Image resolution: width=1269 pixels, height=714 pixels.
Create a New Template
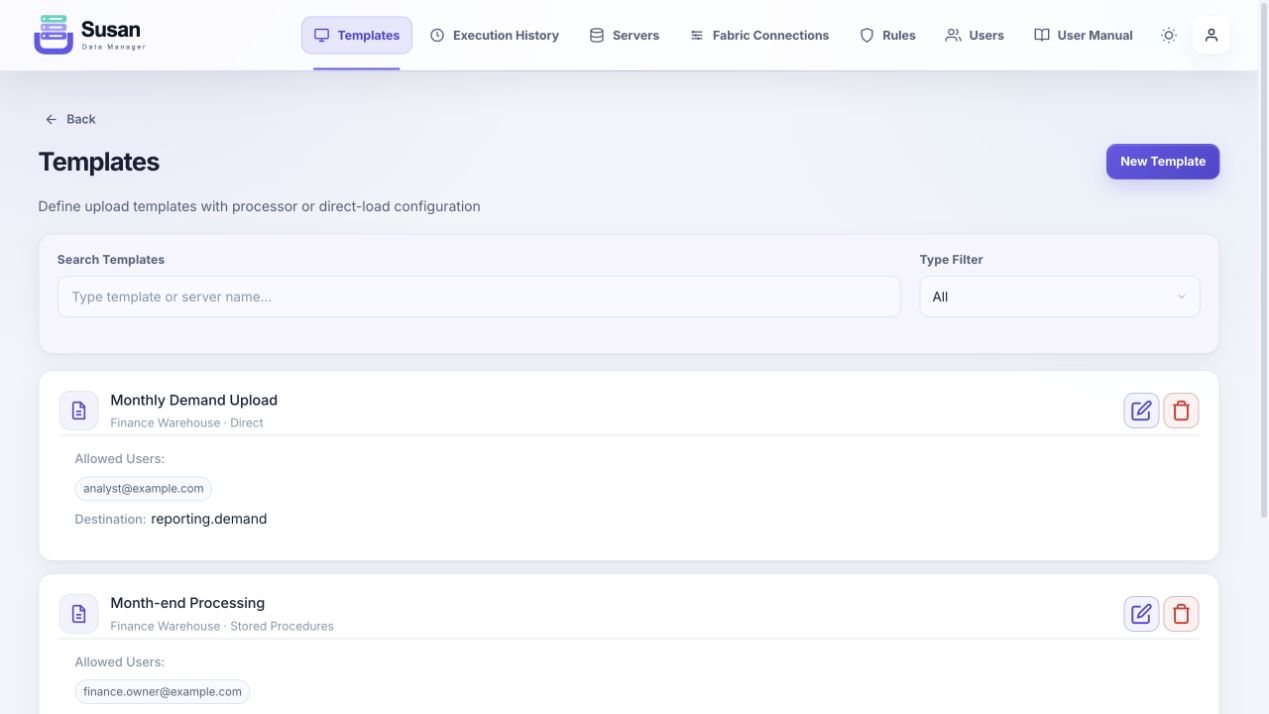pos(1162,161)
